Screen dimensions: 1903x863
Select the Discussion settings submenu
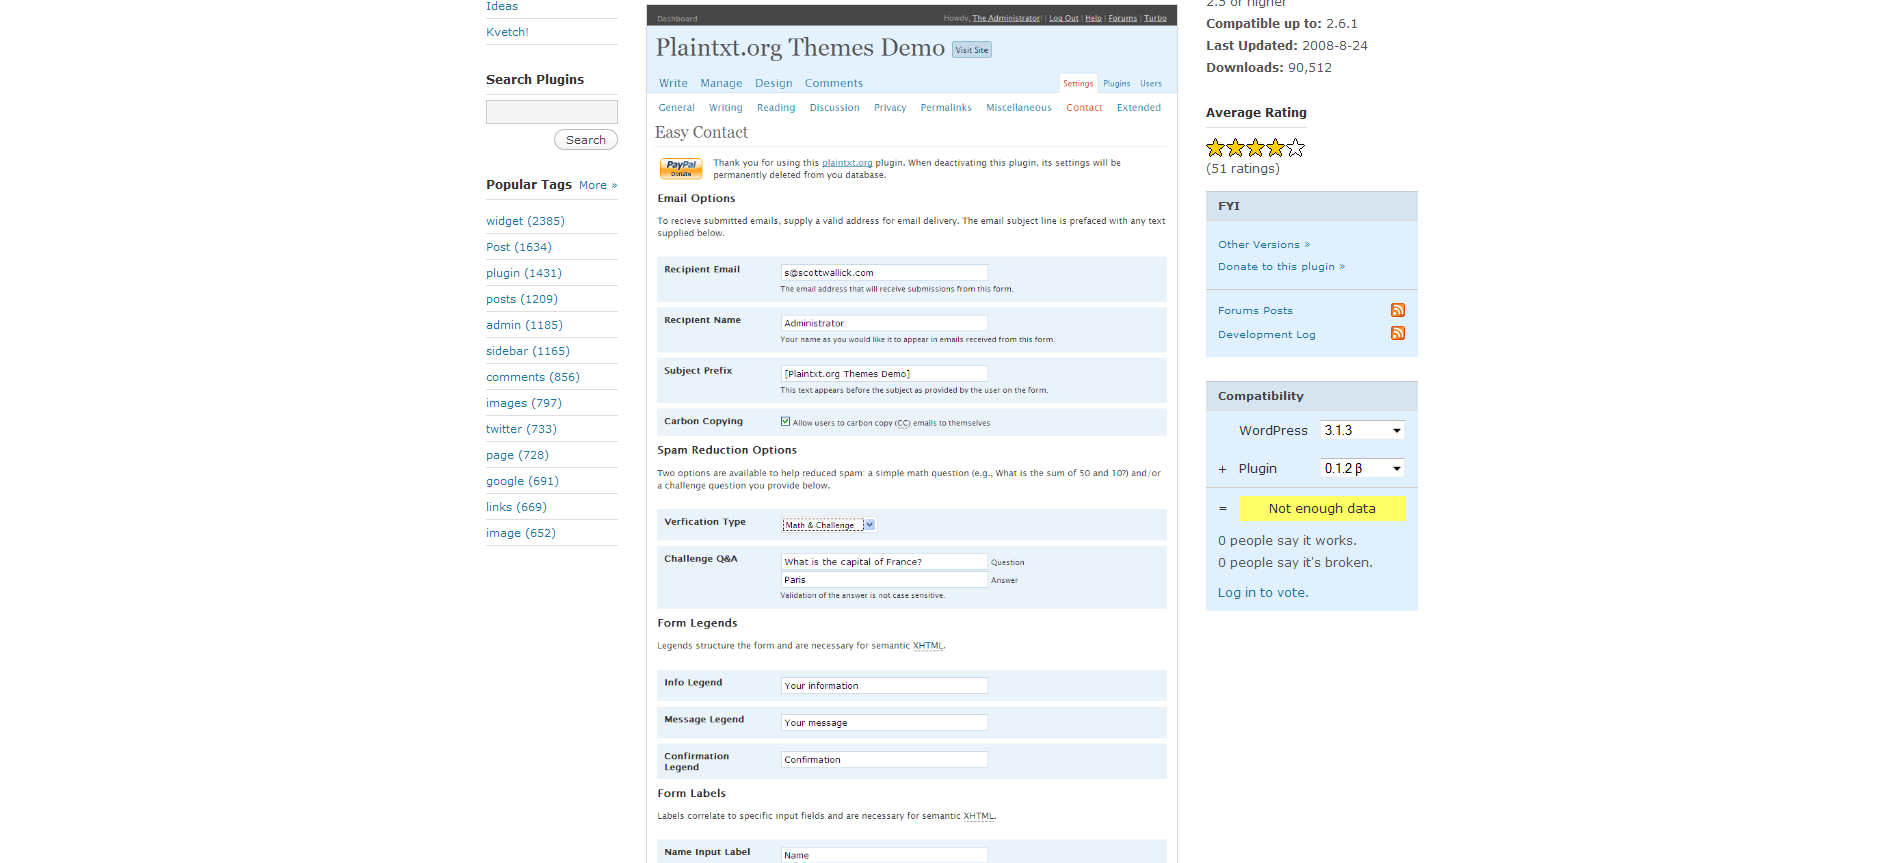tap(834, 107)
